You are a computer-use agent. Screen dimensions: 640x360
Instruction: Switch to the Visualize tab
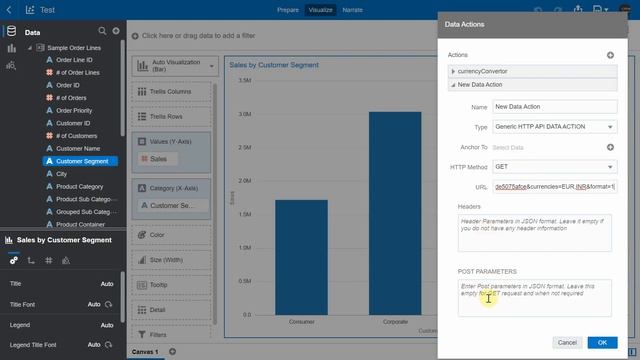(320, 10)
